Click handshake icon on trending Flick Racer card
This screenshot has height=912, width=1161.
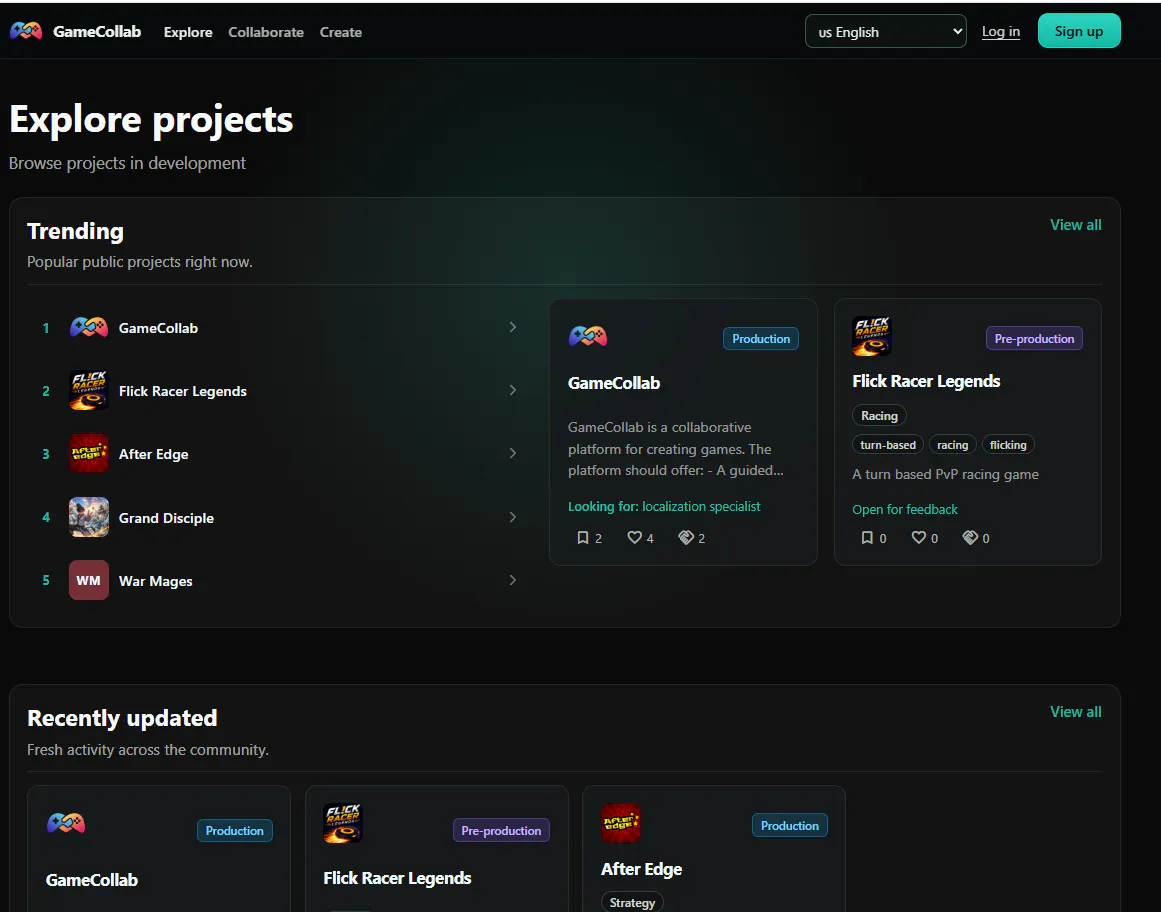pyautogui.click(x=971, y=538)
